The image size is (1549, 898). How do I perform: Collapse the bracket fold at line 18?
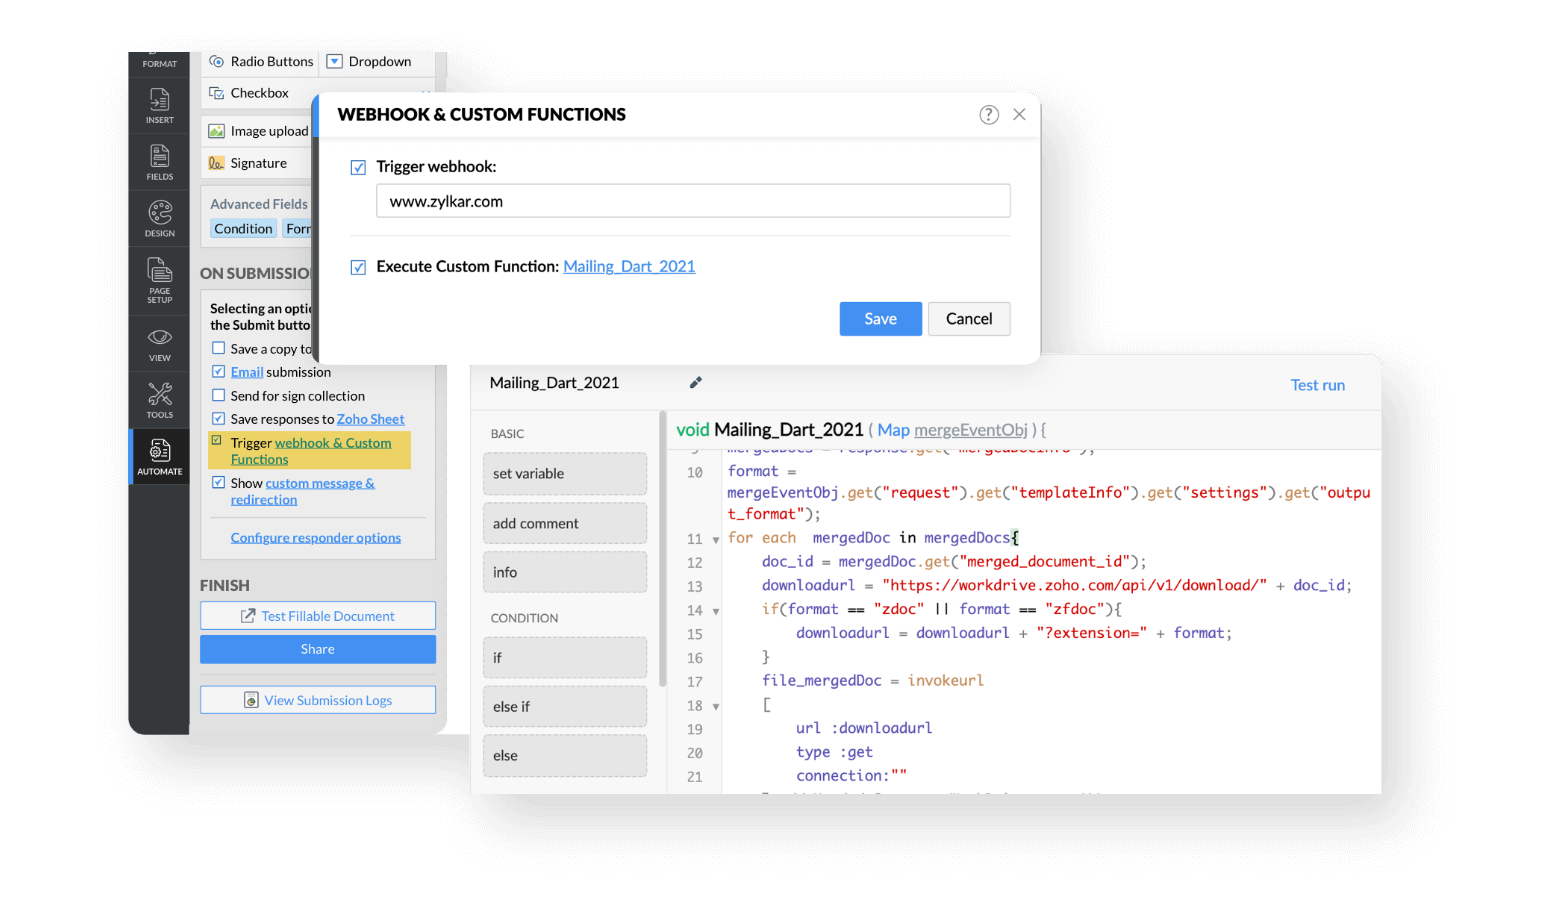(x=716, y=707)
